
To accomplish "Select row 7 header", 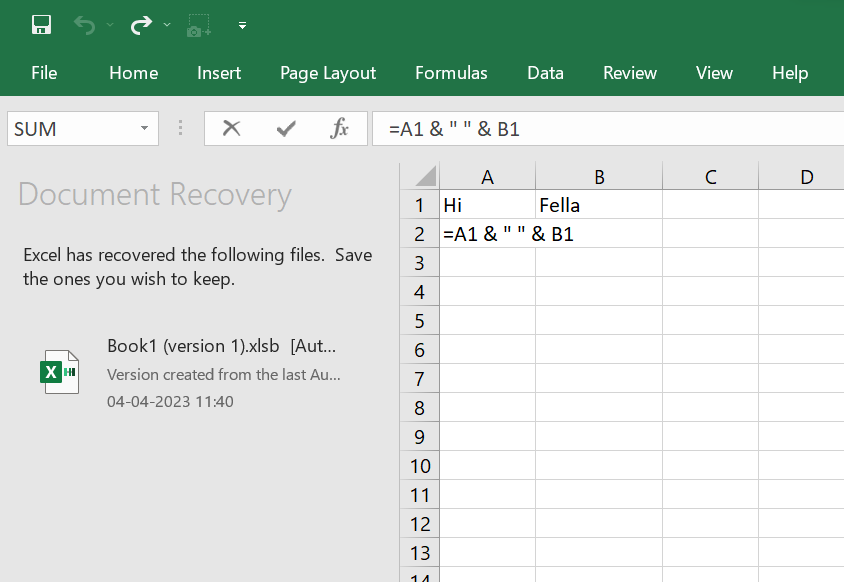I will [x=420, y=379].
